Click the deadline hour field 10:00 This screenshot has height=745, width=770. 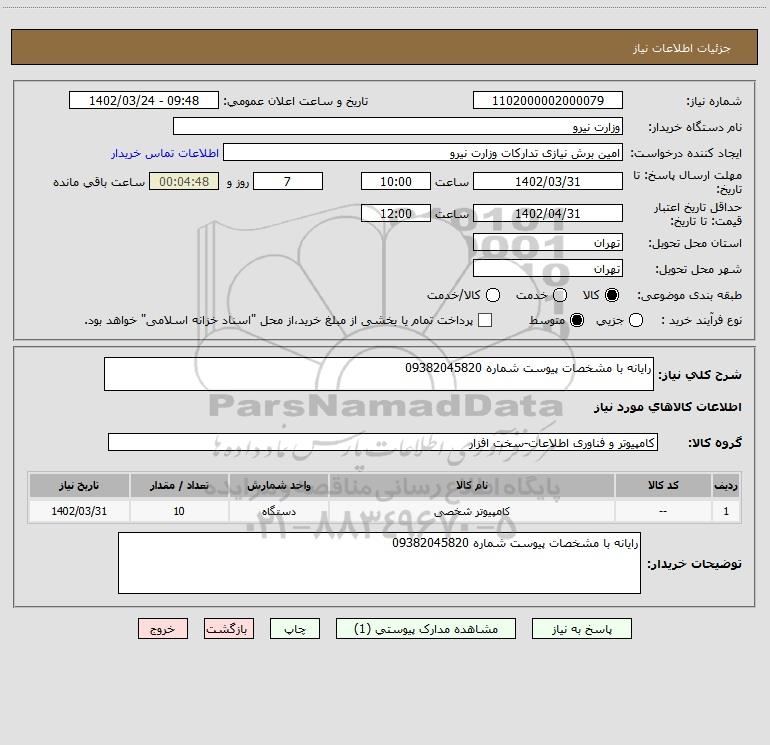pyautogui.click(x=396, y=181)
